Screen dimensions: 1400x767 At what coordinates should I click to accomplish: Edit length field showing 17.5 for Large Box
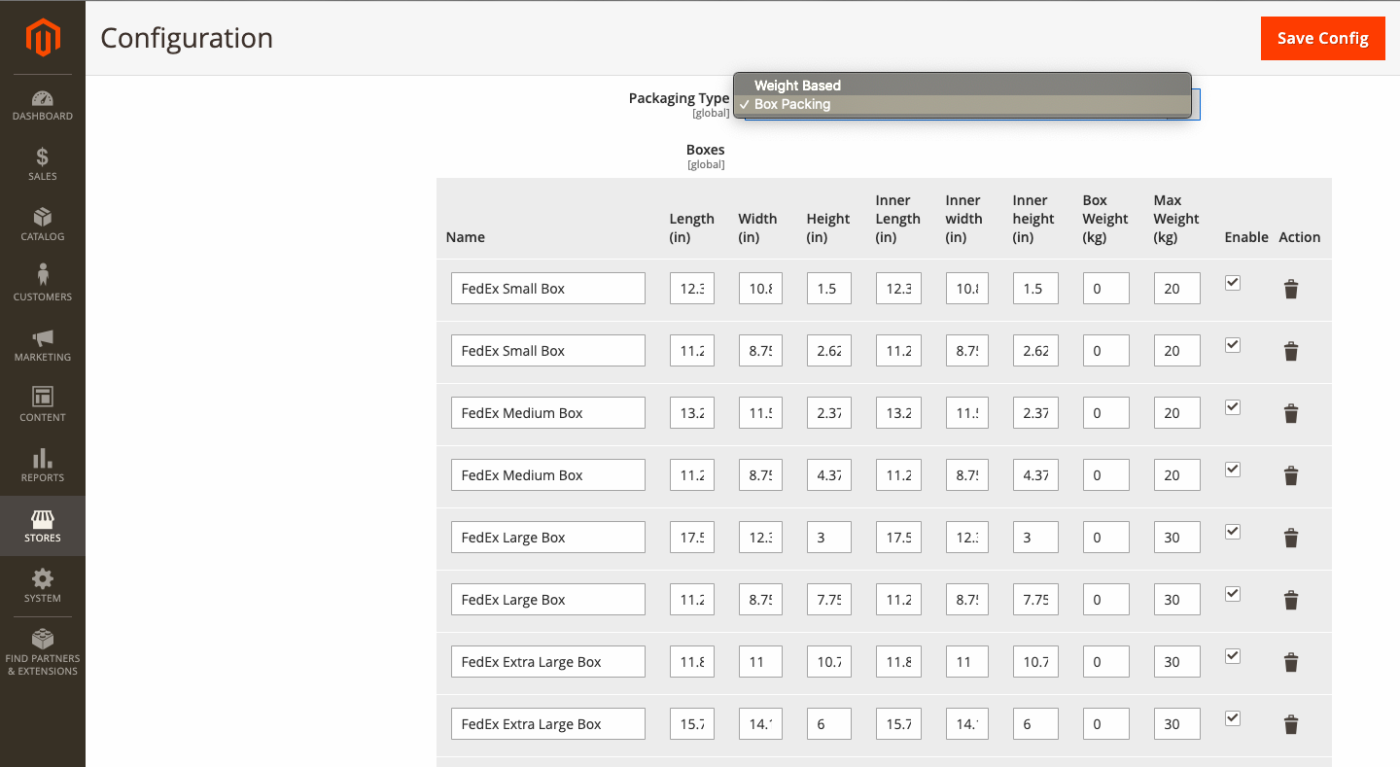(692, 537)
